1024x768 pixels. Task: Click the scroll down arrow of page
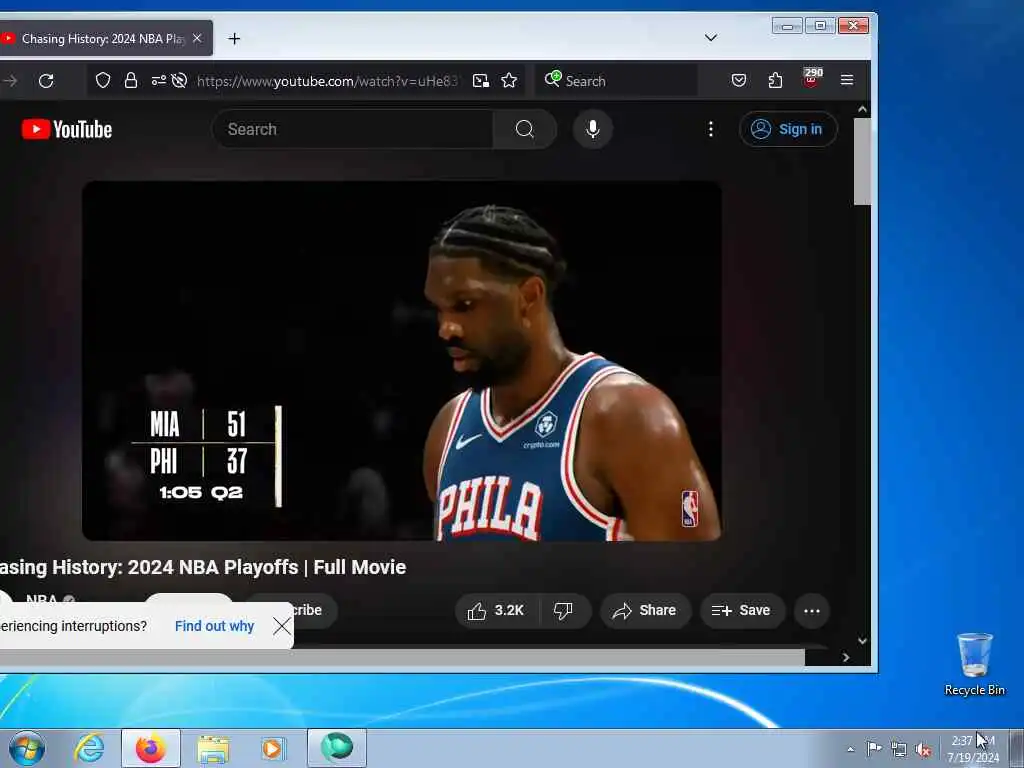tap(862, 641)
